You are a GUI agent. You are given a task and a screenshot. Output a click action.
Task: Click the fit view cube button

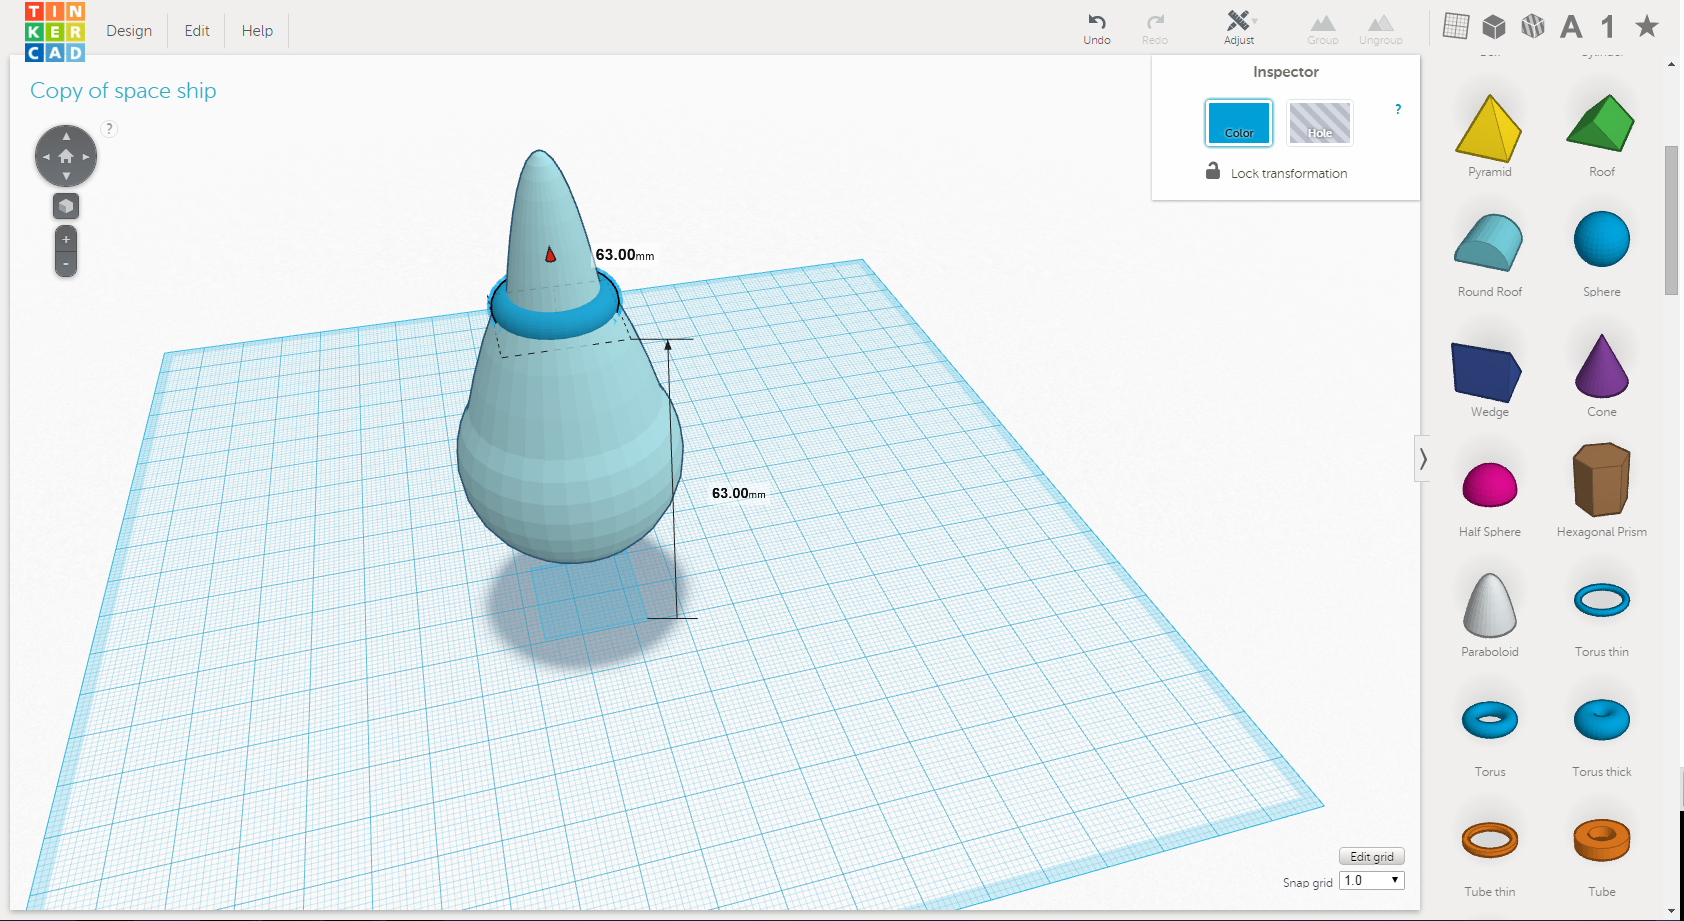[x=66, y=206]
